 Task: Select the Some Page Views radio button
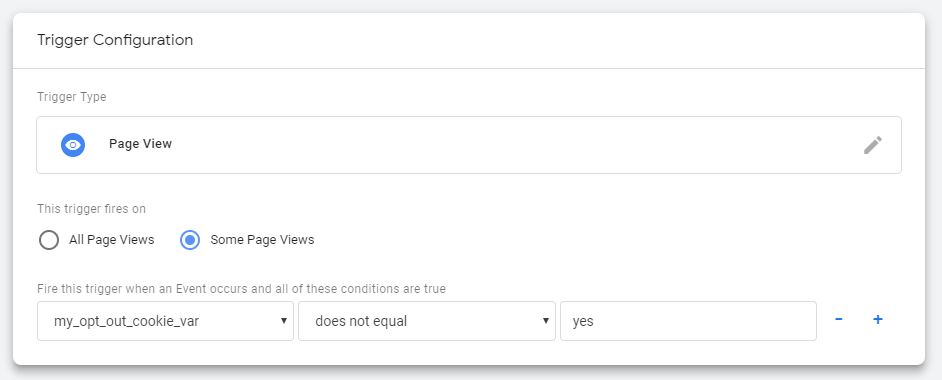[190, 240]
